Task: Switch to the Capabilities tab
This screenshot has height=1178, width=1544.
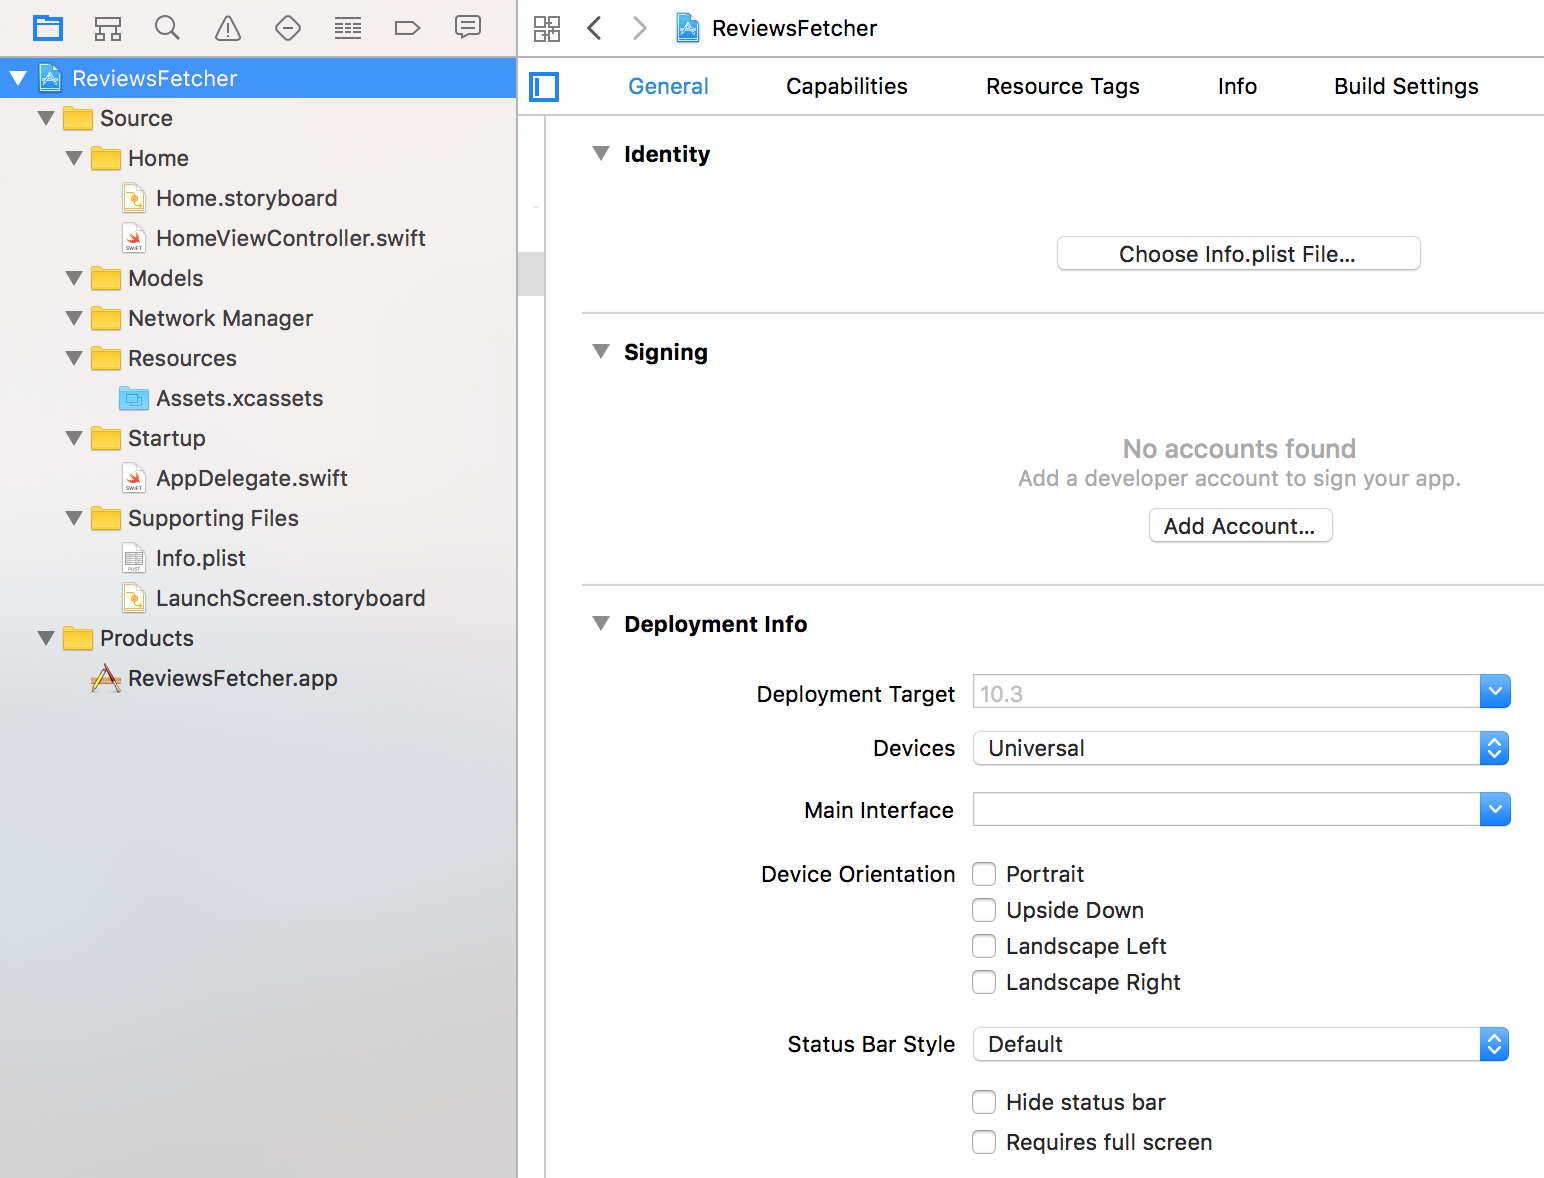Action: click(846, 86)
